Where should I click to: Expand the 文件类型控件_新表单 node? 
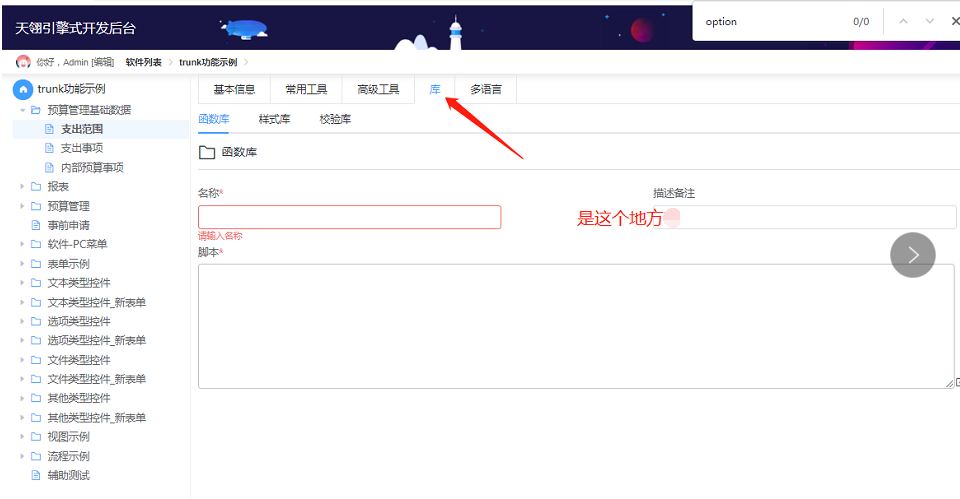[23, 379]
